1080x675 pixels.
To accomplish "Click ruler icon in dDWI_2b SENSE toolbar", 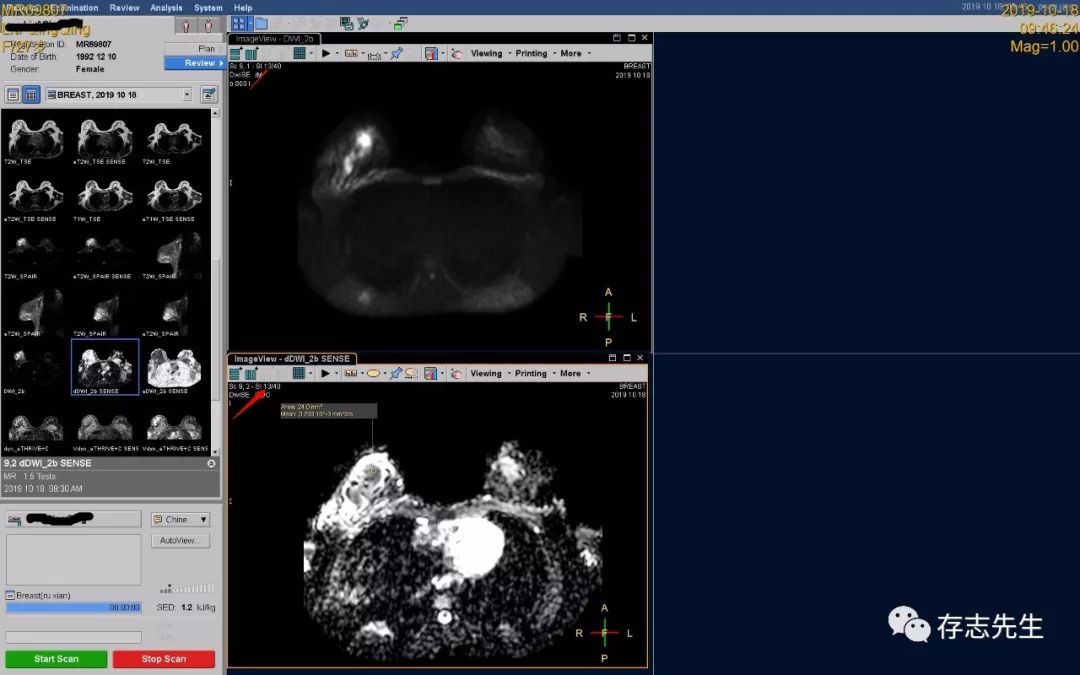I will tap(351, 373).
